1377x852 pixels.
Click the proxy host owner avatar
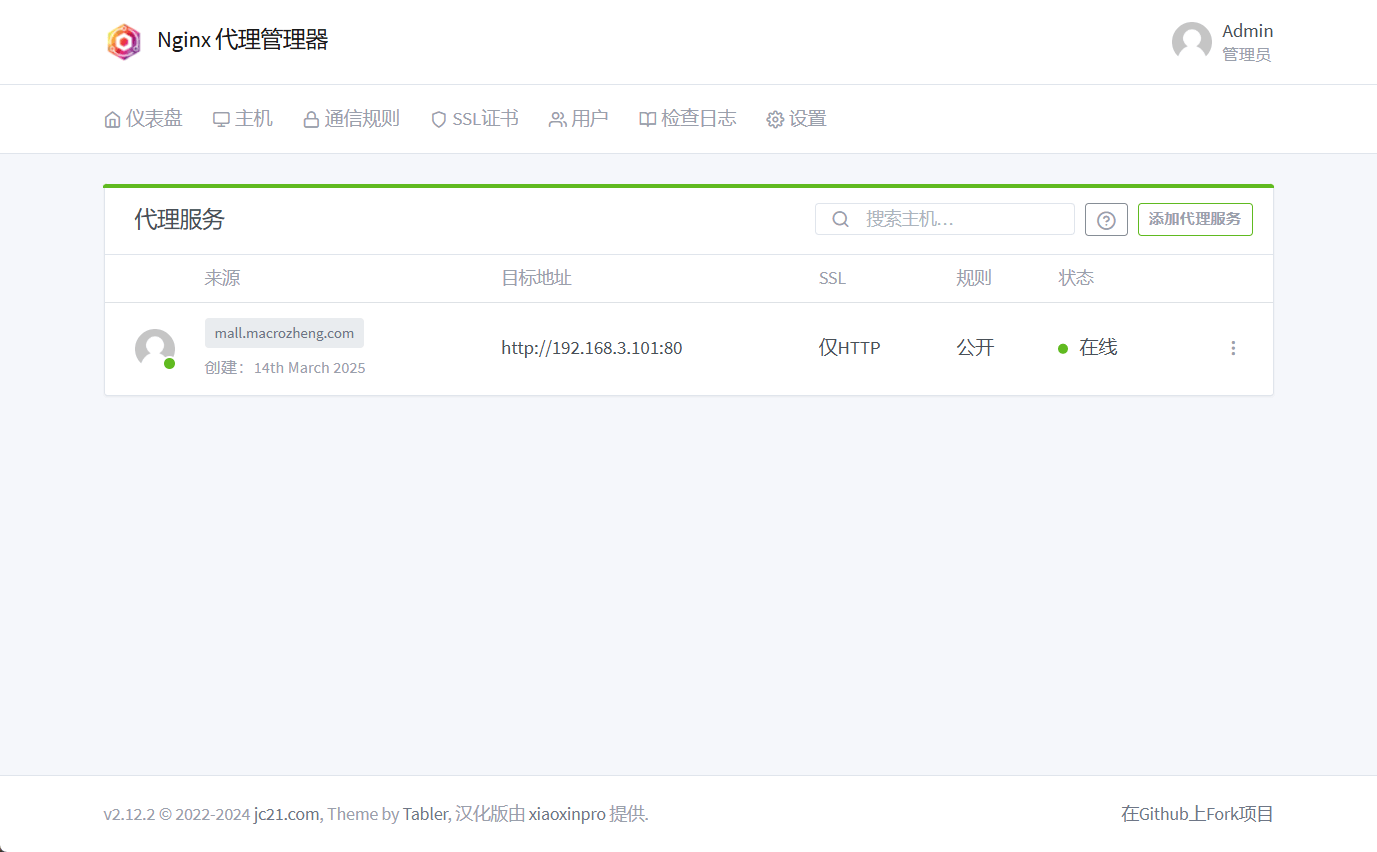[155, 348]
